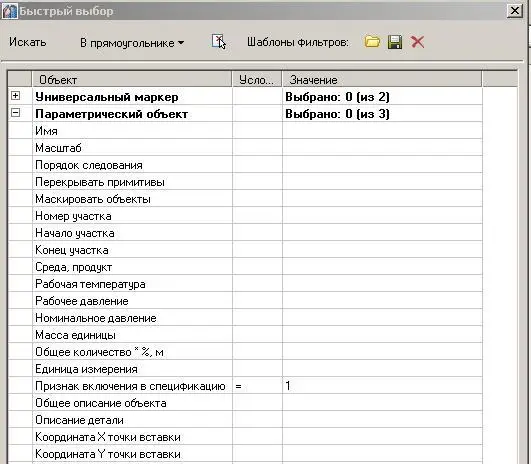Click the condition cell for 'Масштаб'
Screen dimensions: 531x464
pyautogui.click(x=257, y=148)
